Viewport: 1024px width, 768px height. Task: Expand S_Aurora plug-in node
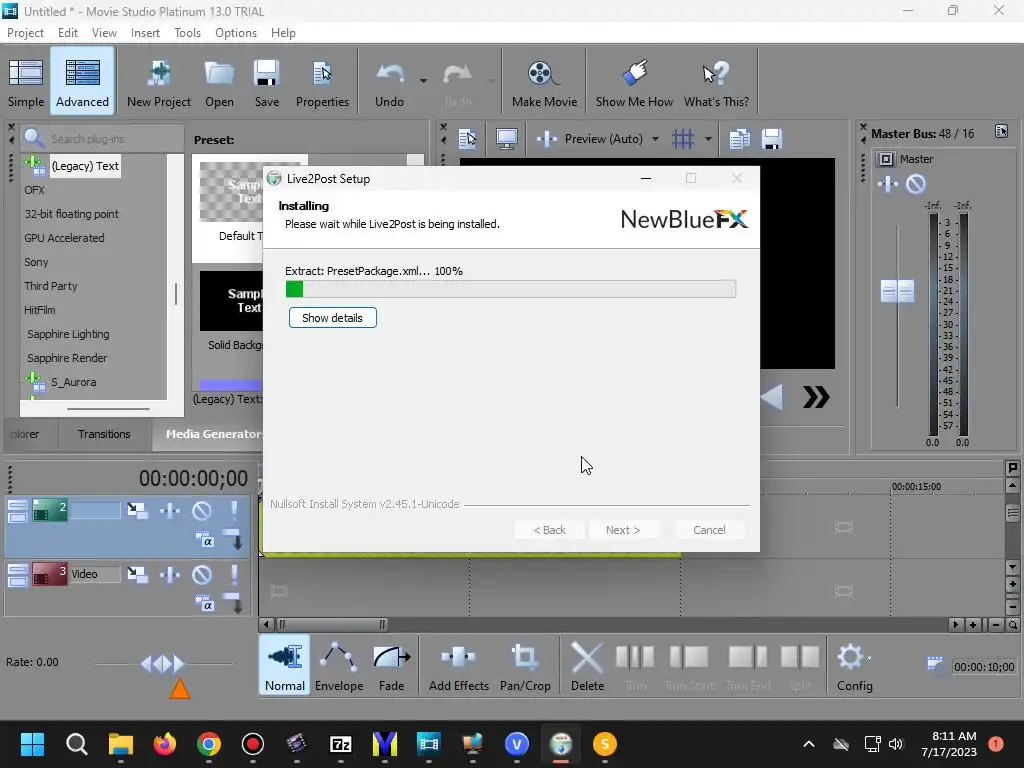tap(34, 381)
